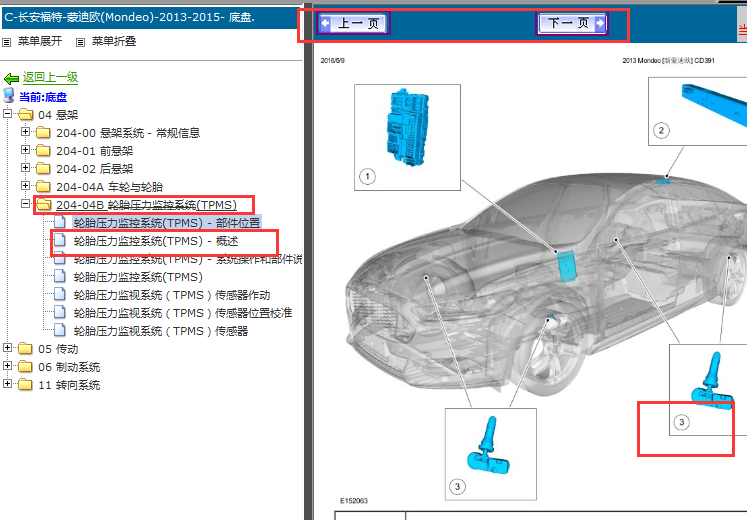Select the 11 转向系统 folder label

(69, 385)
